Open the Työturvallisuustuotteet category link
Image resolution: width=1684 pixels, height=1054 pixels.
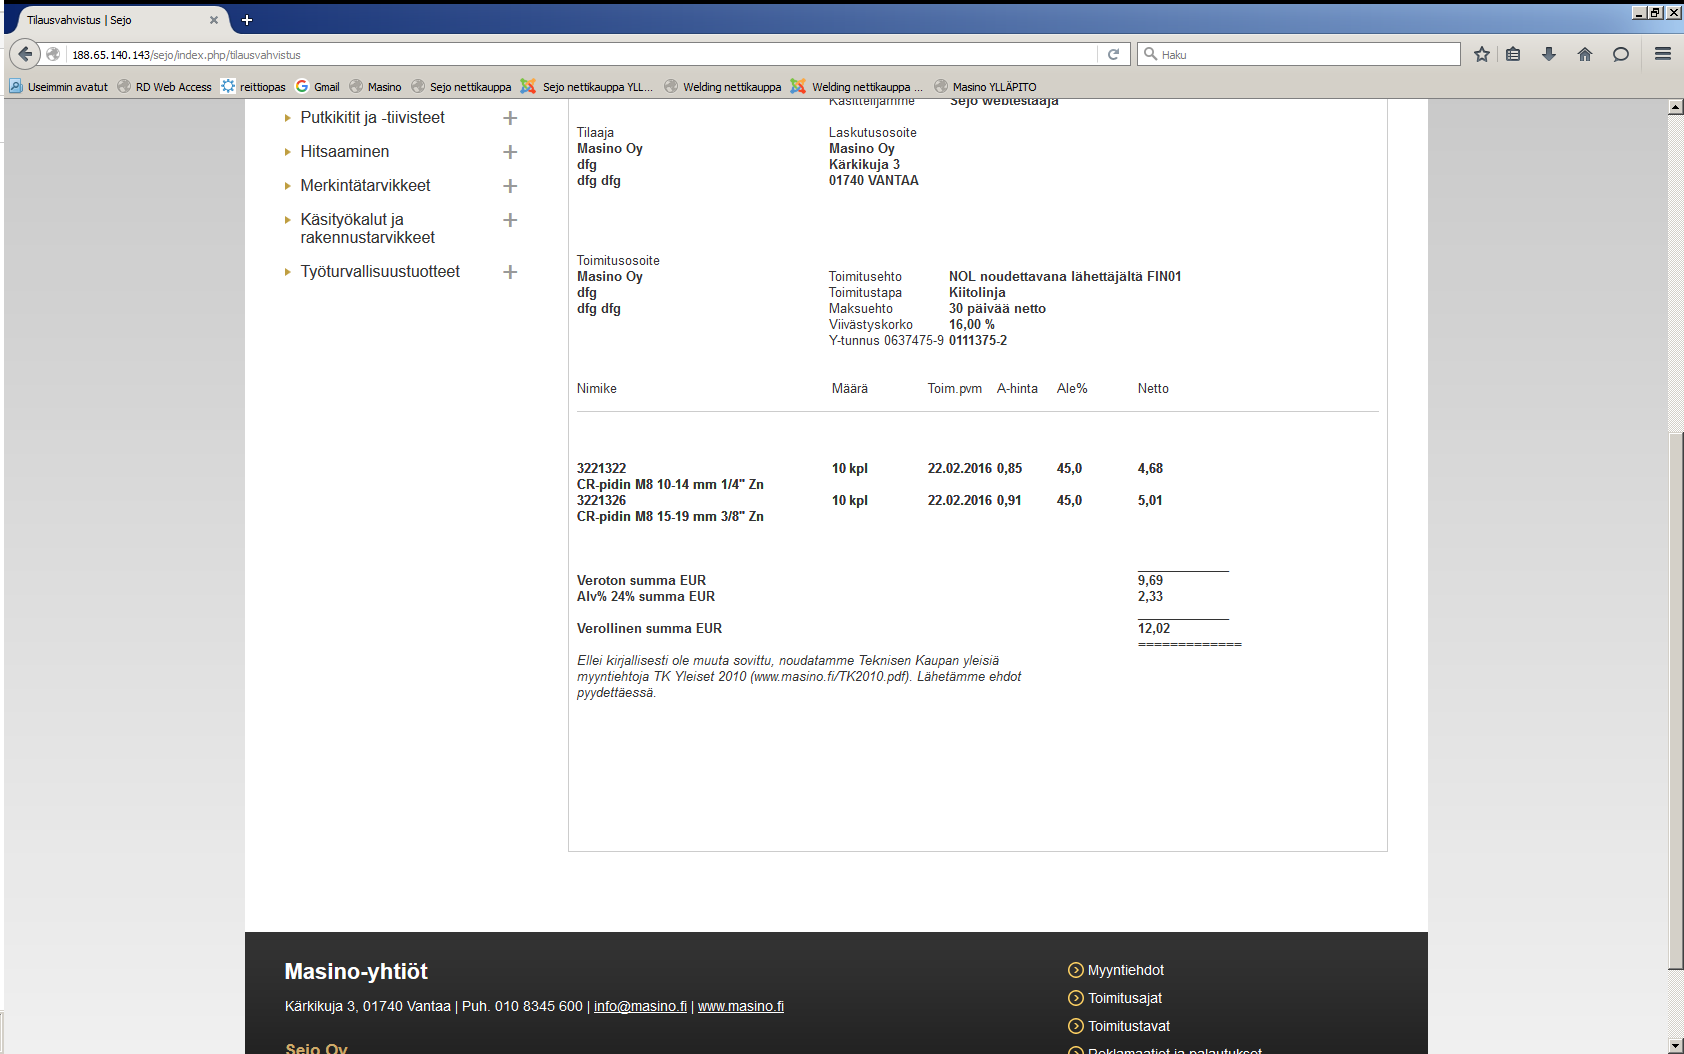[x=380, y=271]
